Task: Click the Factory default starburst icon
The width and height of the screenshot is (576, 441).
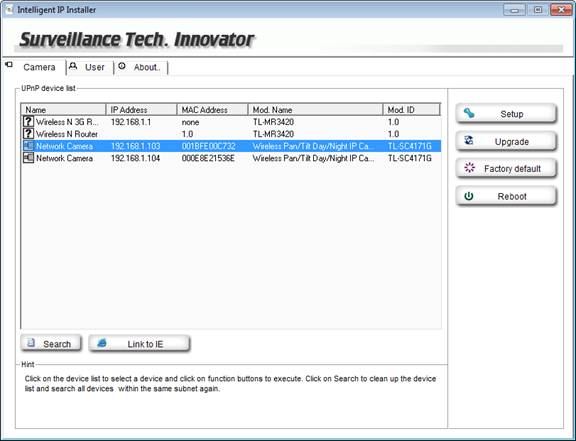Action: [469, 168]
